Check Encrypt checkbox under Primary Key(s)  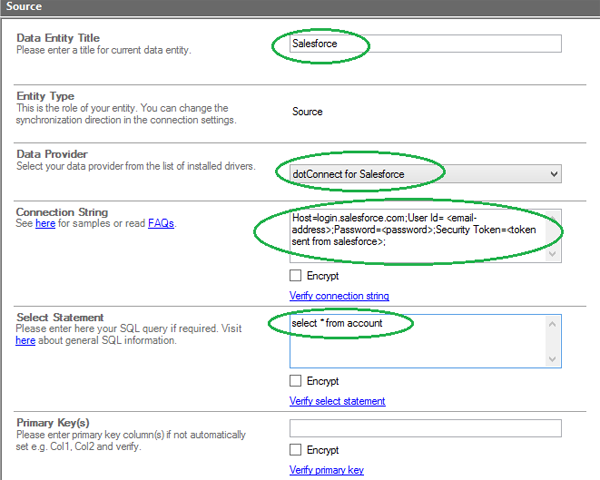pos(296,450)
